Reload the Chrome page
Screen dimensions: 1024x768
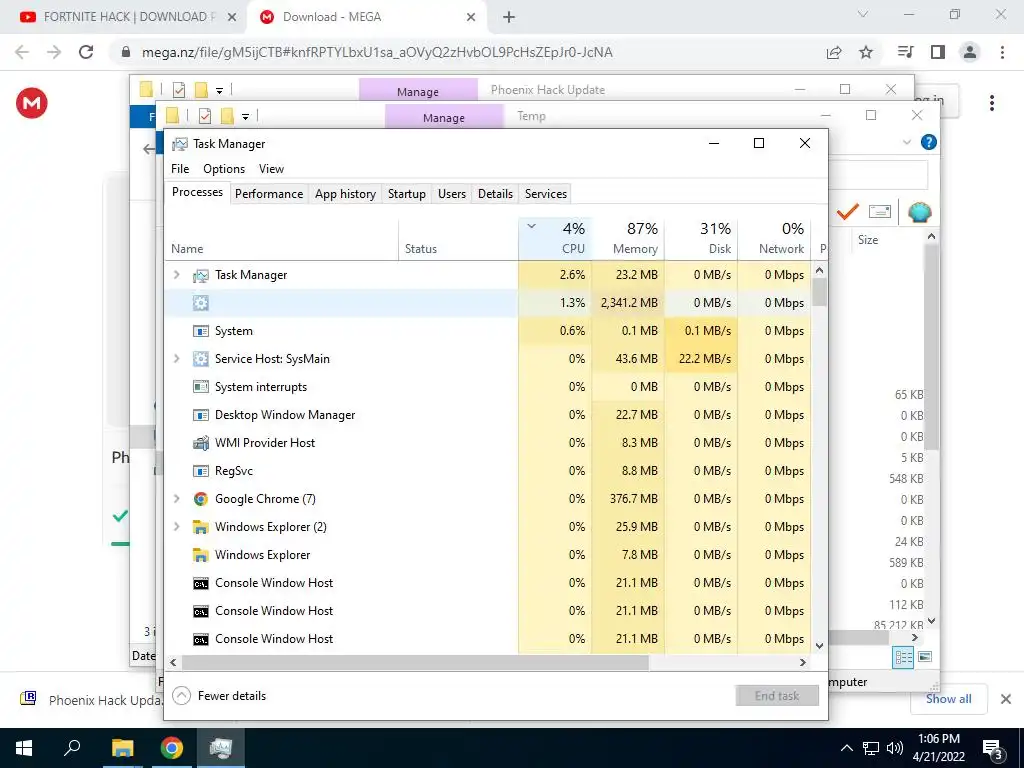click(86, 52)
